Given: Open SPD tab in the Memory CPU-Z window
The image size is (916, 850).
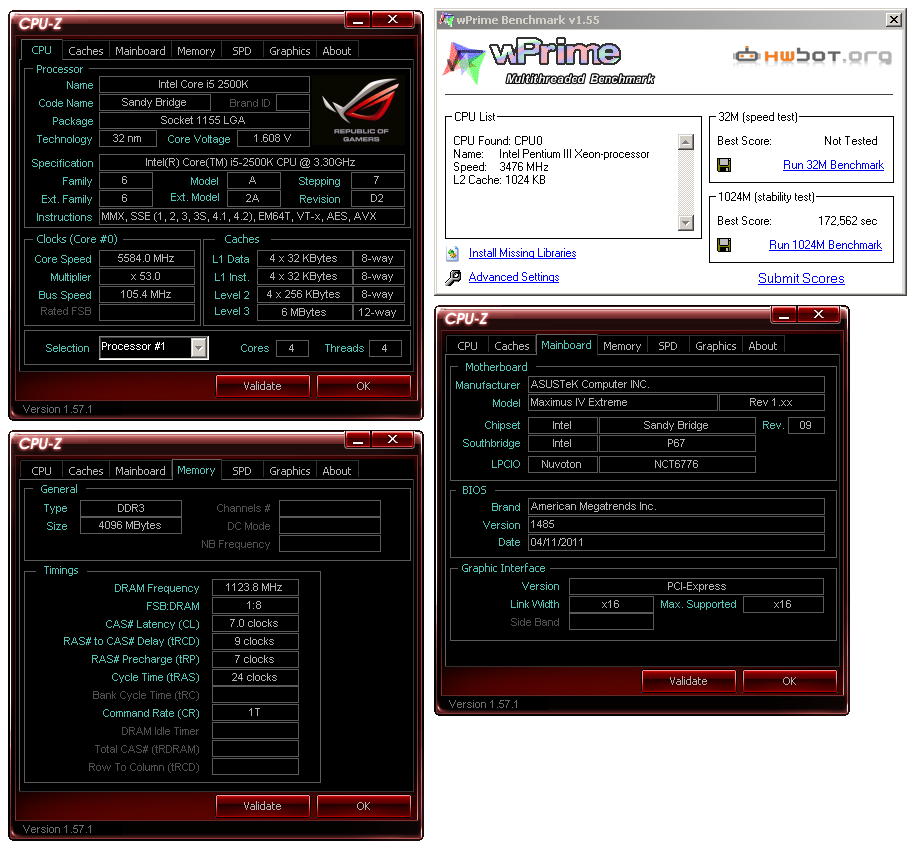Looking at the screenshot, I should [x=242, y=471].
